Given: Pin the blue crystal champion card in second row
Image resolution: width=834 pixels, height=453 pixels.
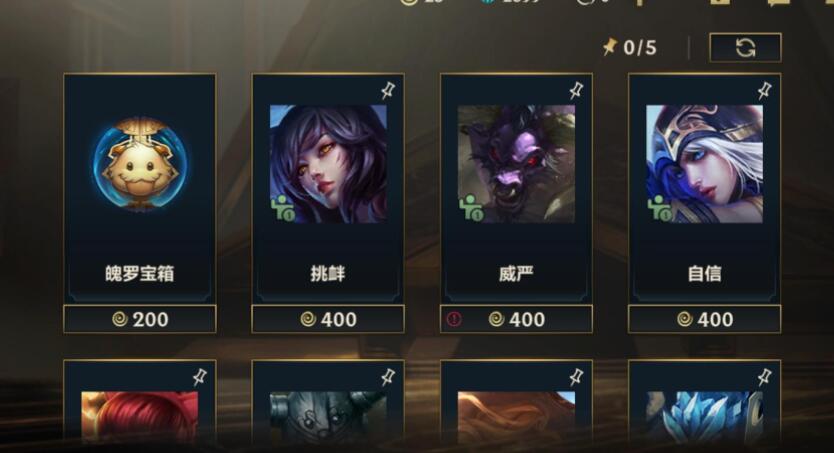Looking at the screenshot, I should (765, 378).
